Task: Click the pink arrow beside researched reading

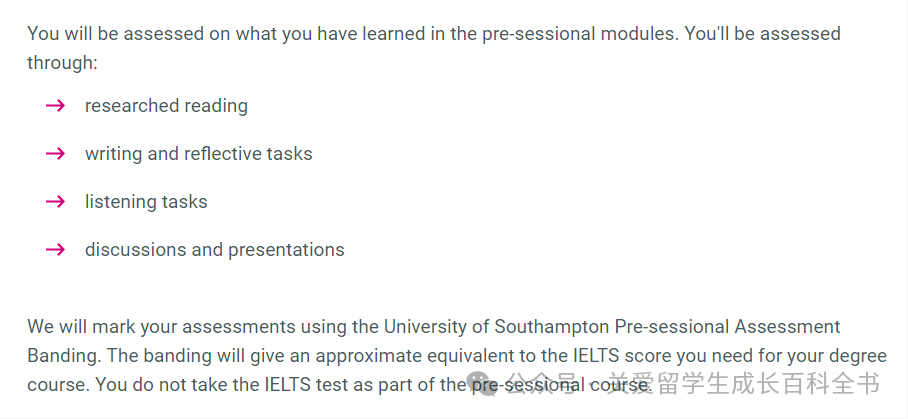Action: 56,105
